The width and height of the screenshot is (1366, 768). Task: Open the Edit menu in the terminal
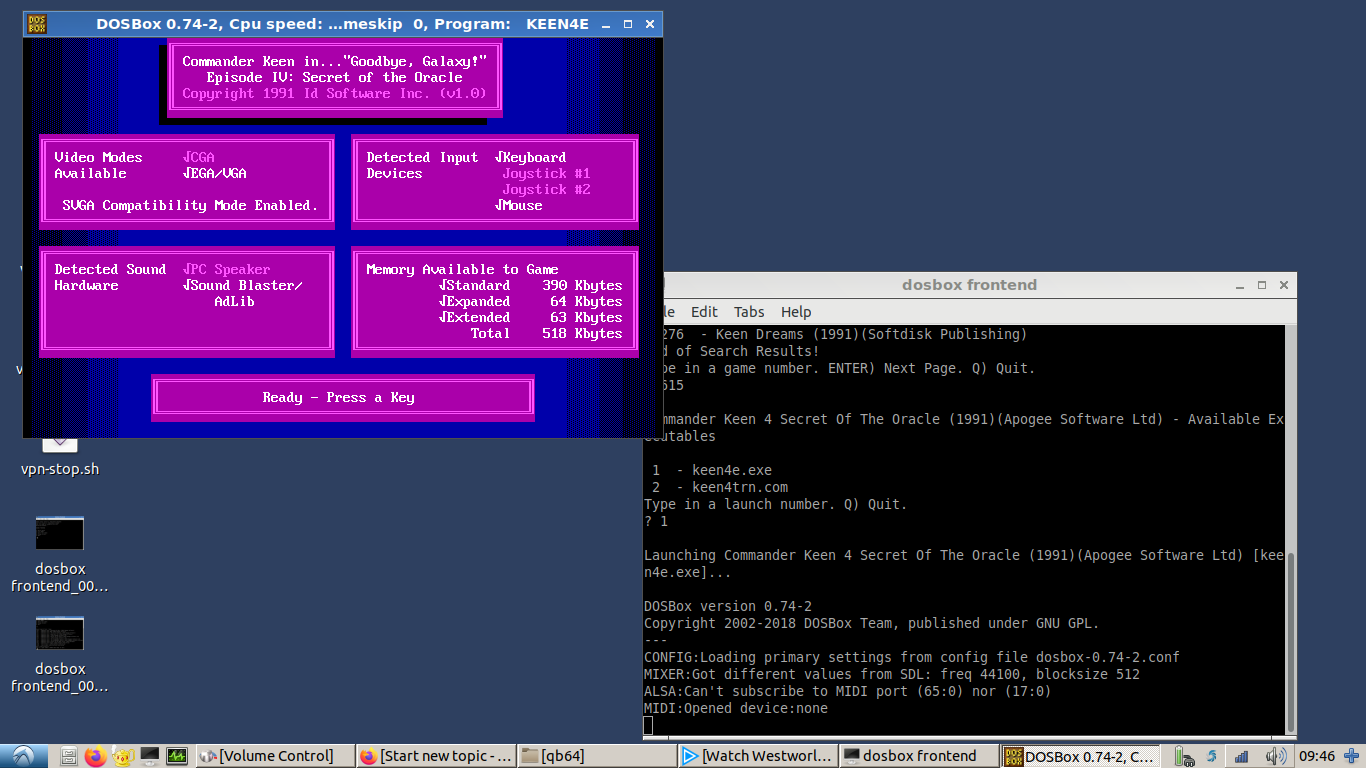click(x=704, y=312)
